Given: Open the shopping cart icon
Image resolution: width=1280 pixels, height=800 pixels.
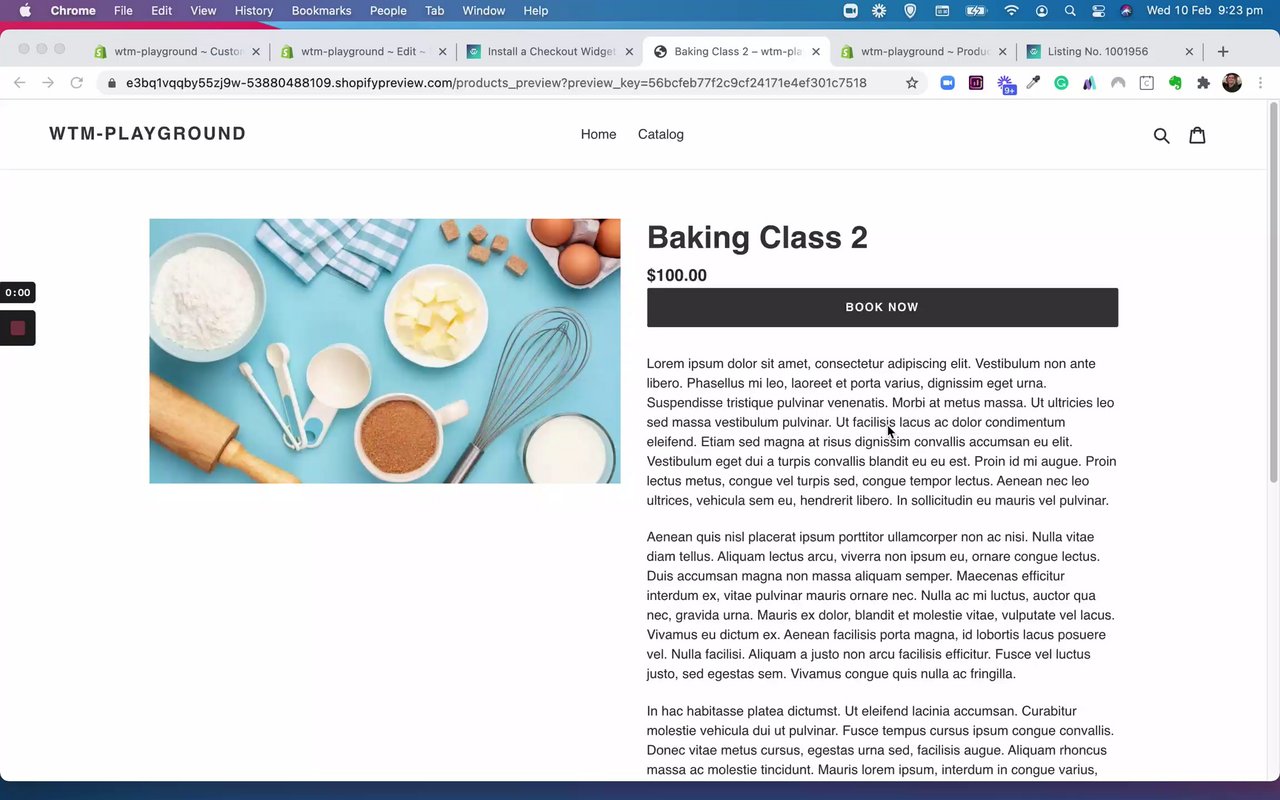Looking at the screenshot, I should tap(1197, 135).
